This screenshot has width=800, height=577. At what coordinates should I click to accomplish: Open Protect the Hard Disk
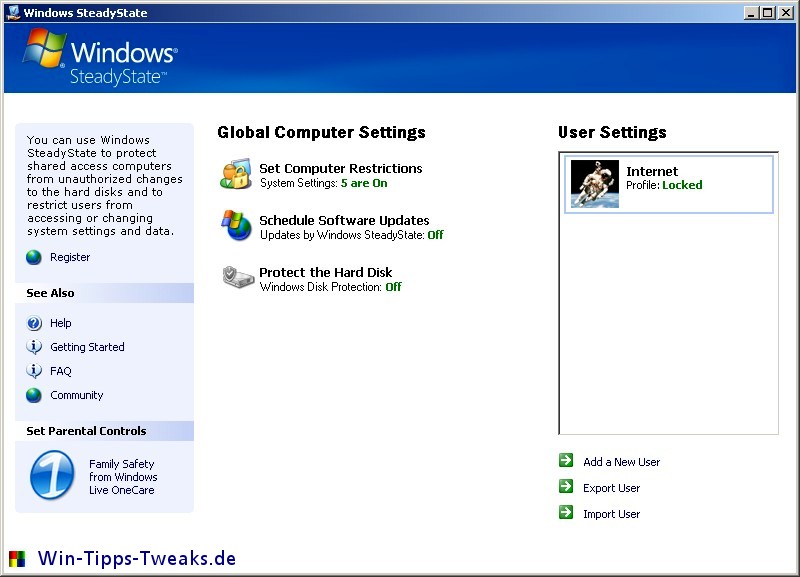326,272
